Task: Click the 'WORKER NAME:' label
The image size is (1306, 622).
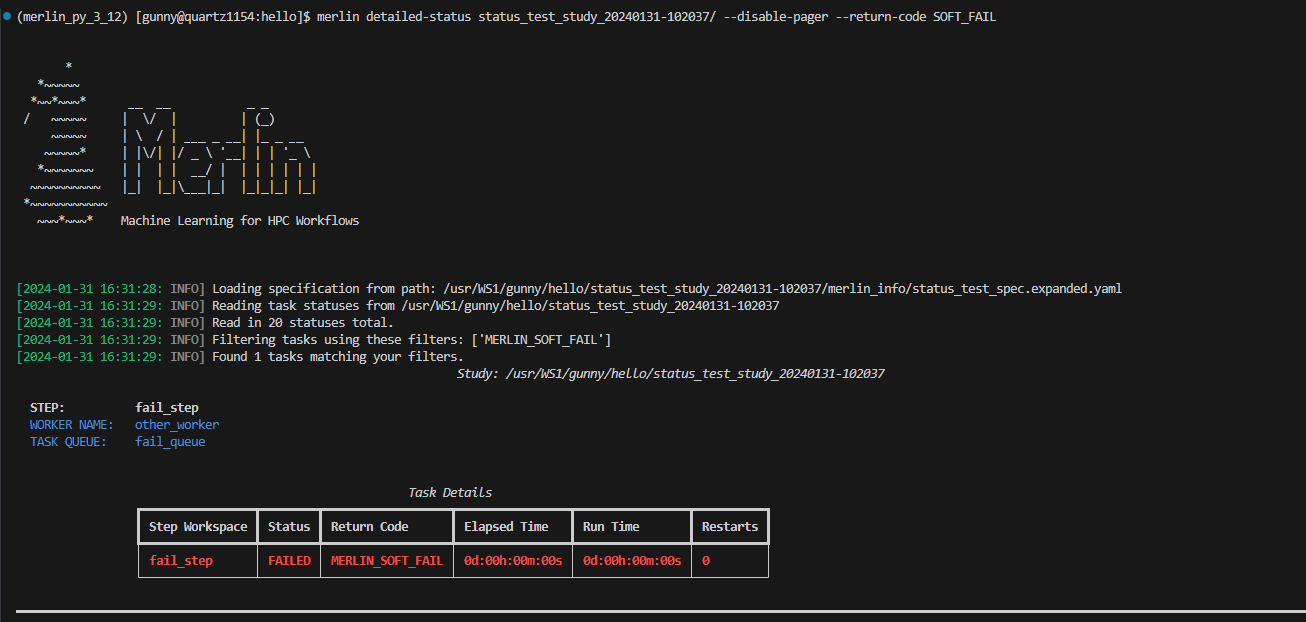Action: point(71,425)
